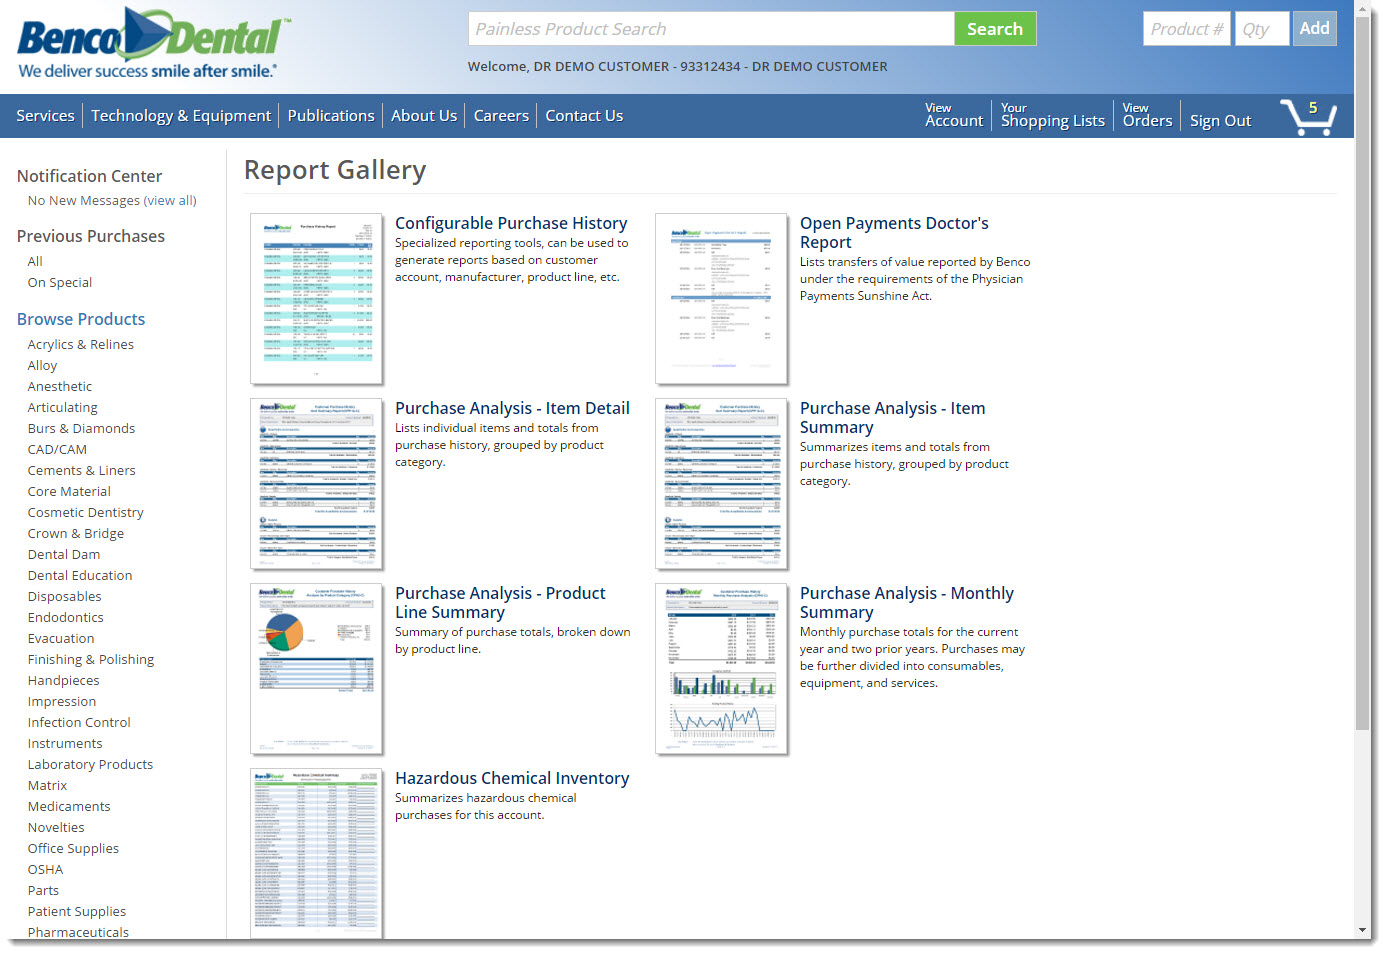Focus the Product # input field

[x=1186, y=29]
